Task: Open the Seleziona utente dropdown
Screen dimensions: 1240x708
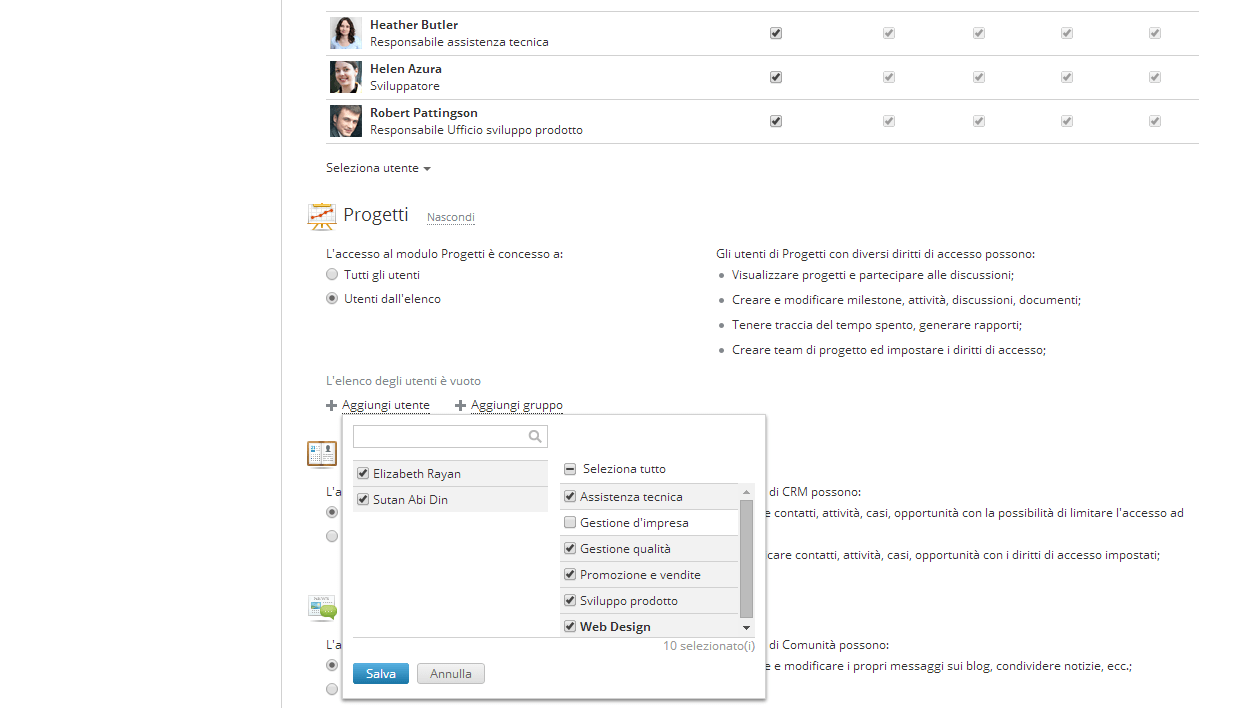Action: point(378,168)
